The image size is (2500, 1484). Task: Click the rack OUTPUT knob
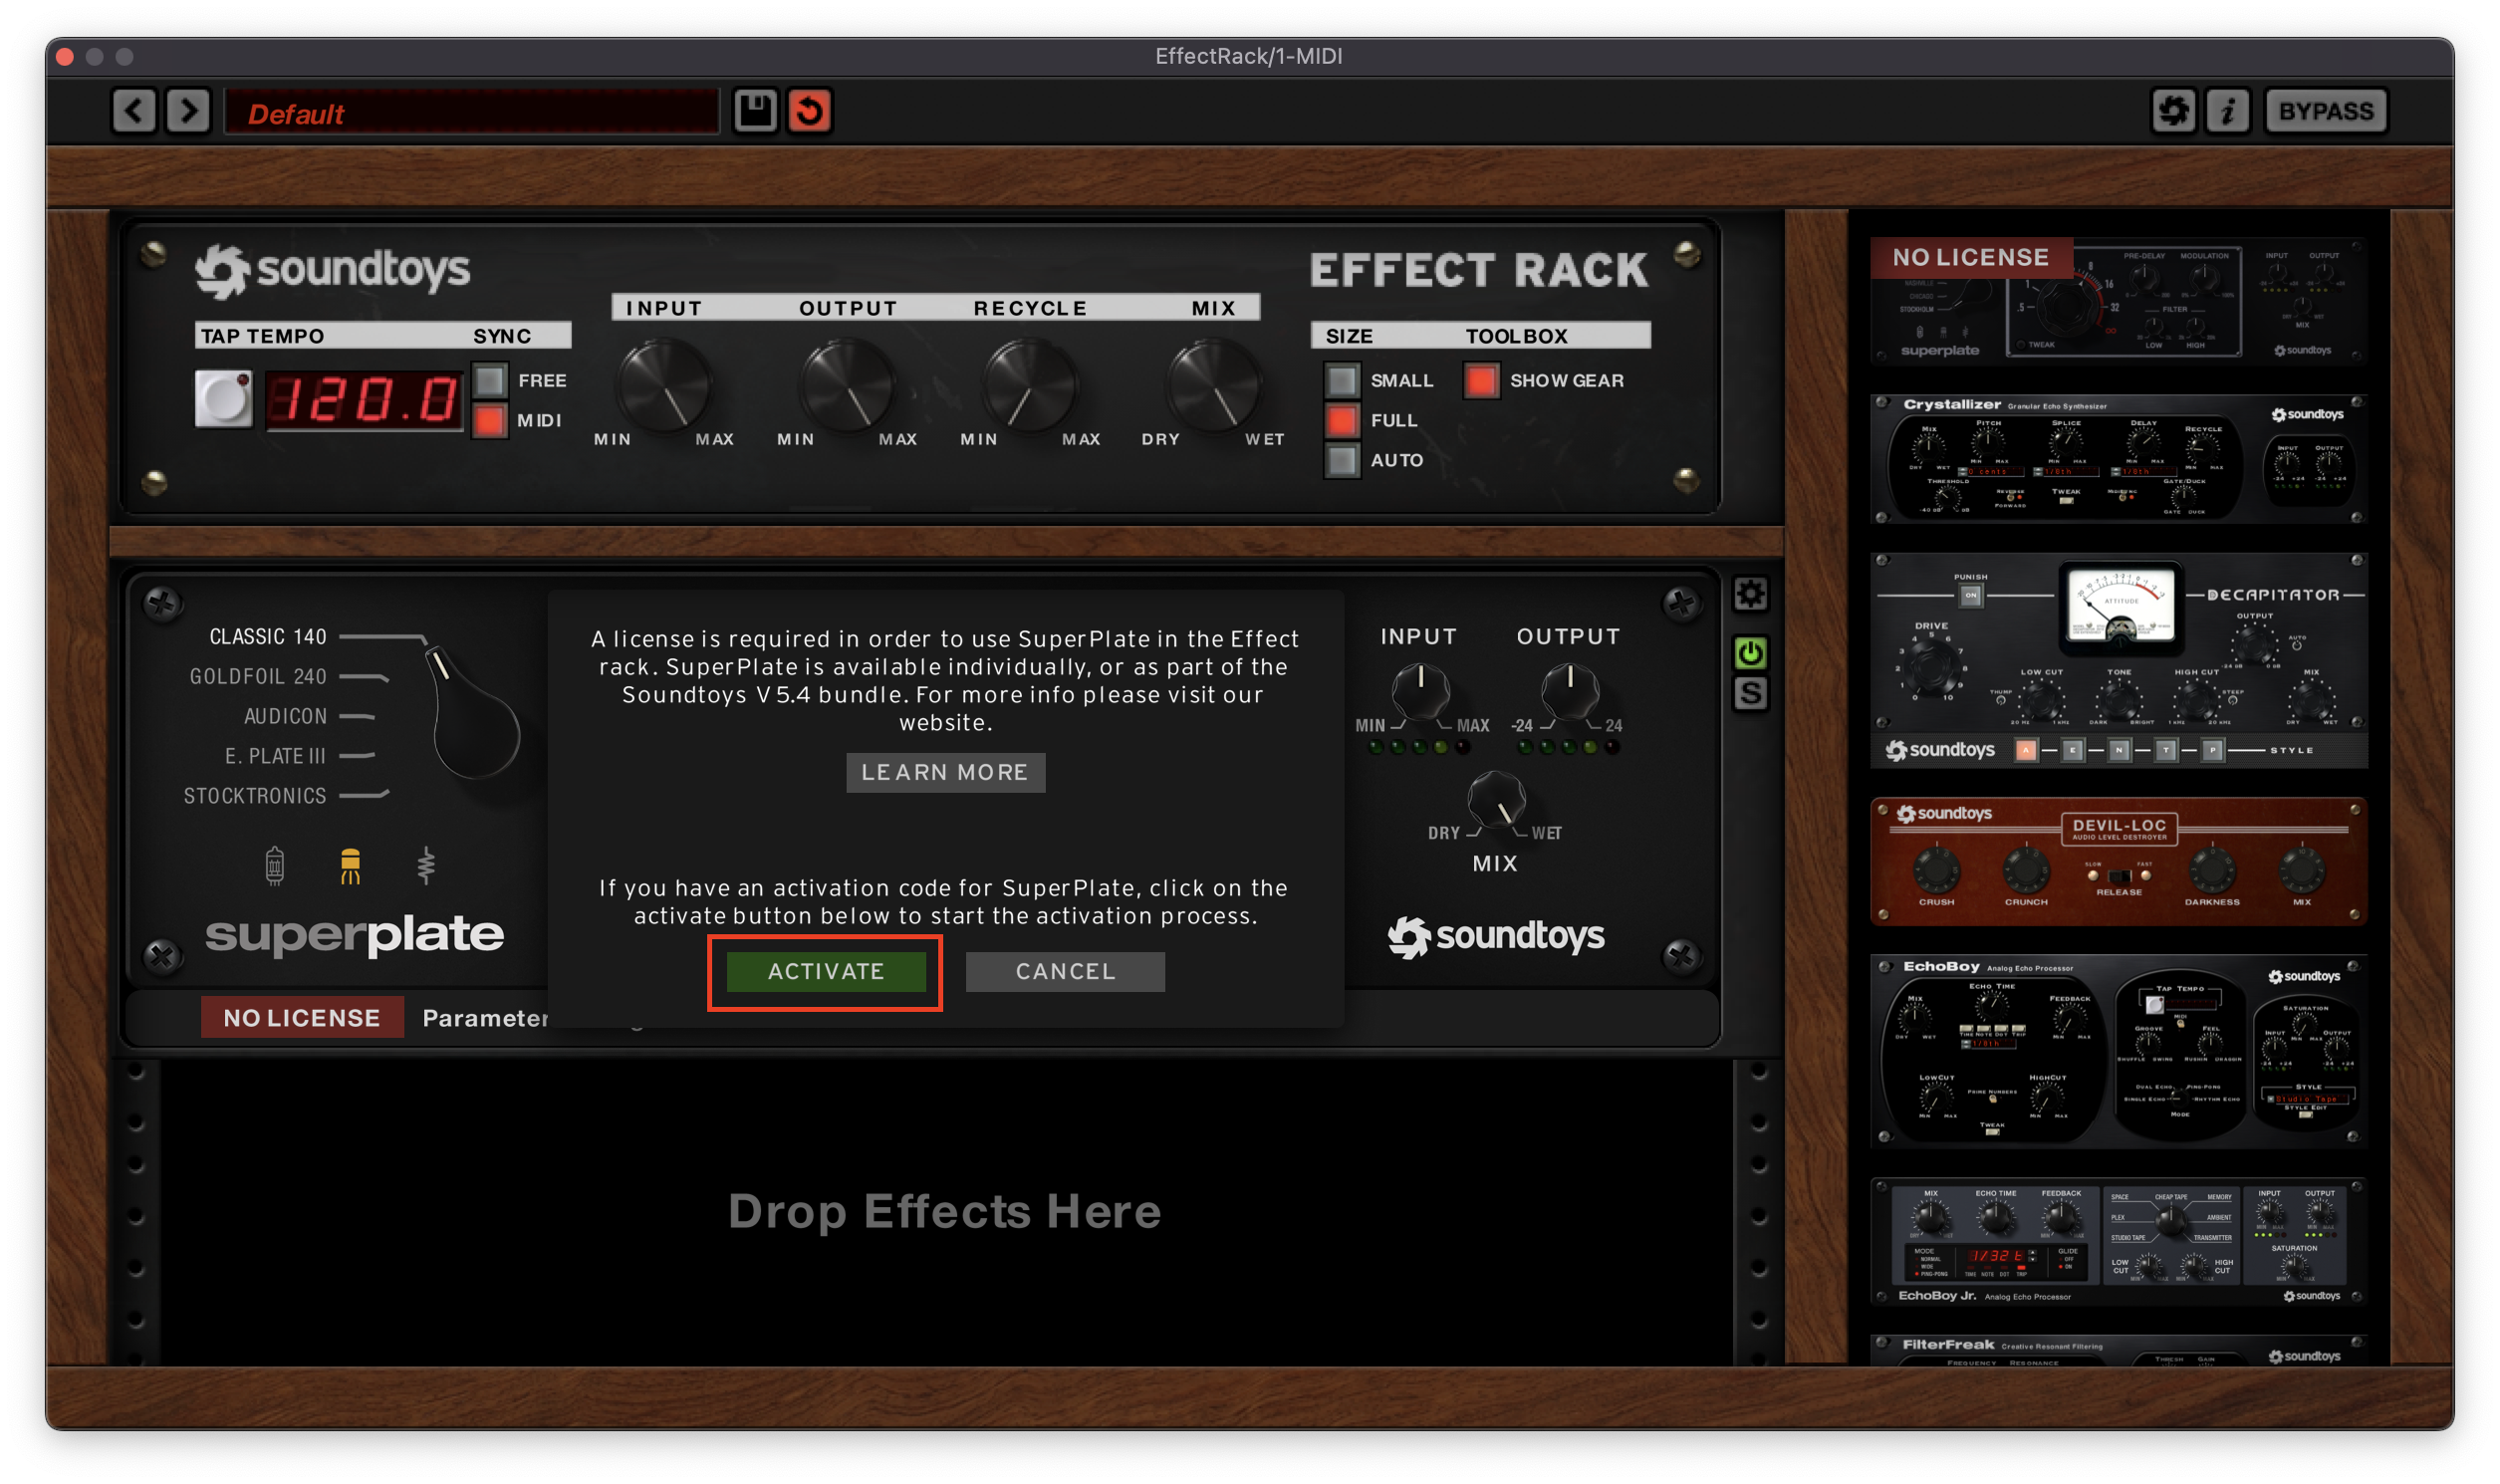(x=847, y=386)
